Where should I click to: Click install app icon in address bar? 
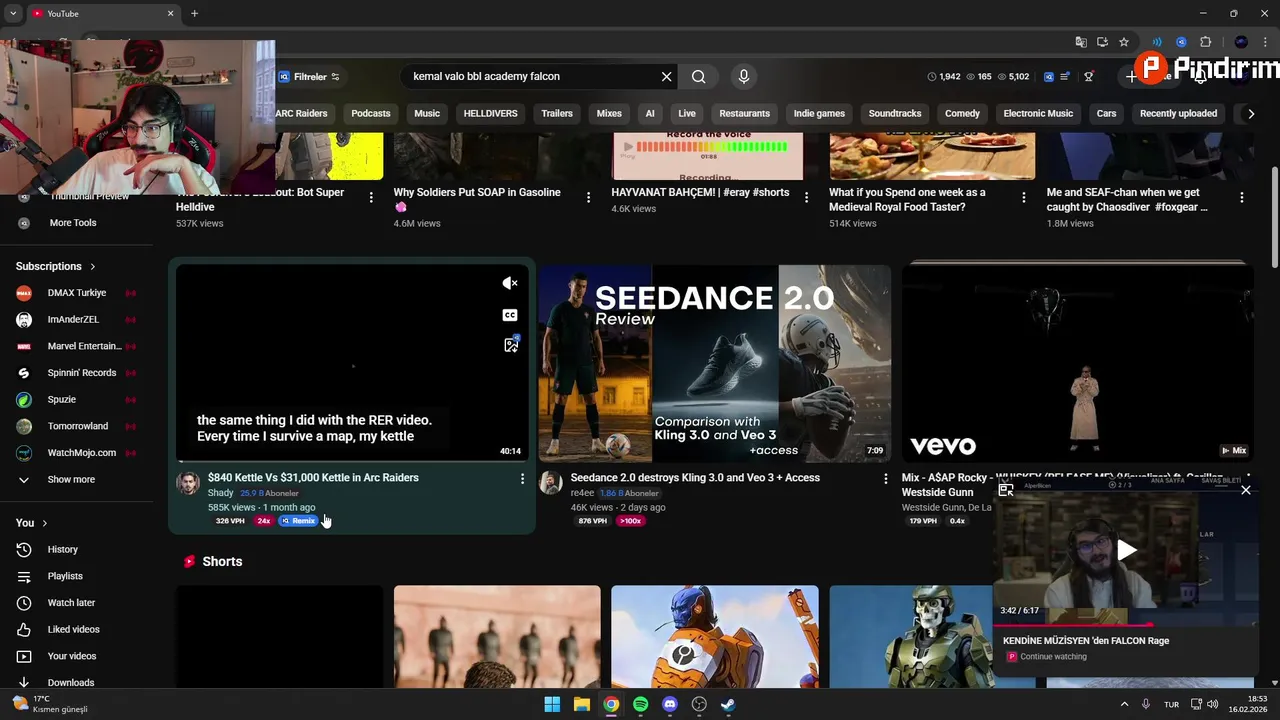pyautogui.click(x=1102, y=42)
